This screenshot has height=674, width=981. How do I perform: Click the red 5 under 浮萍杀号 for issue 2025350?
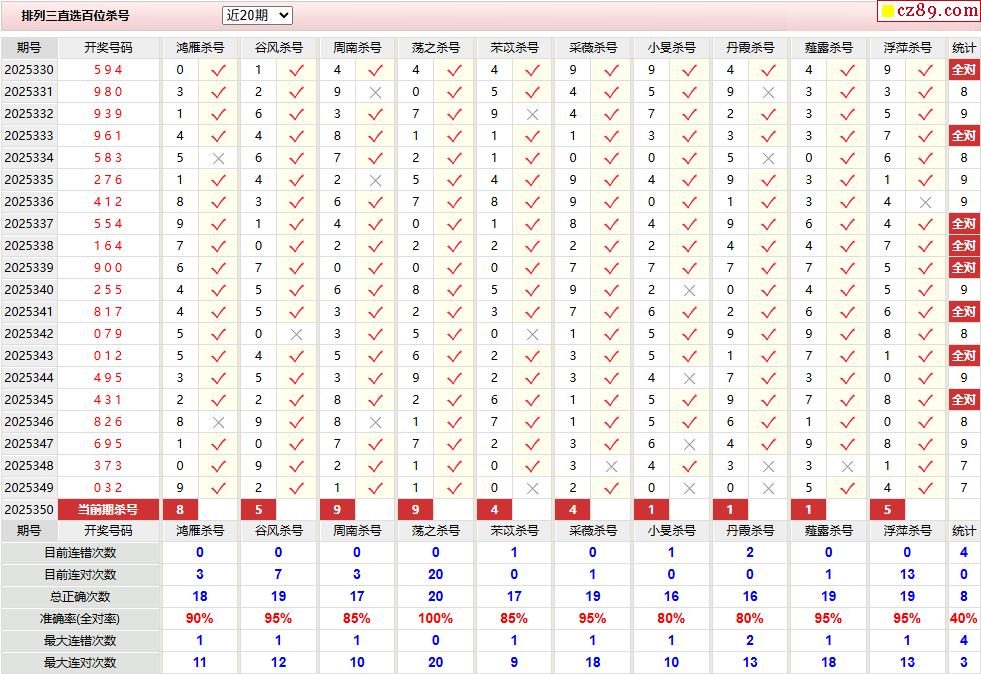[887, 509]
